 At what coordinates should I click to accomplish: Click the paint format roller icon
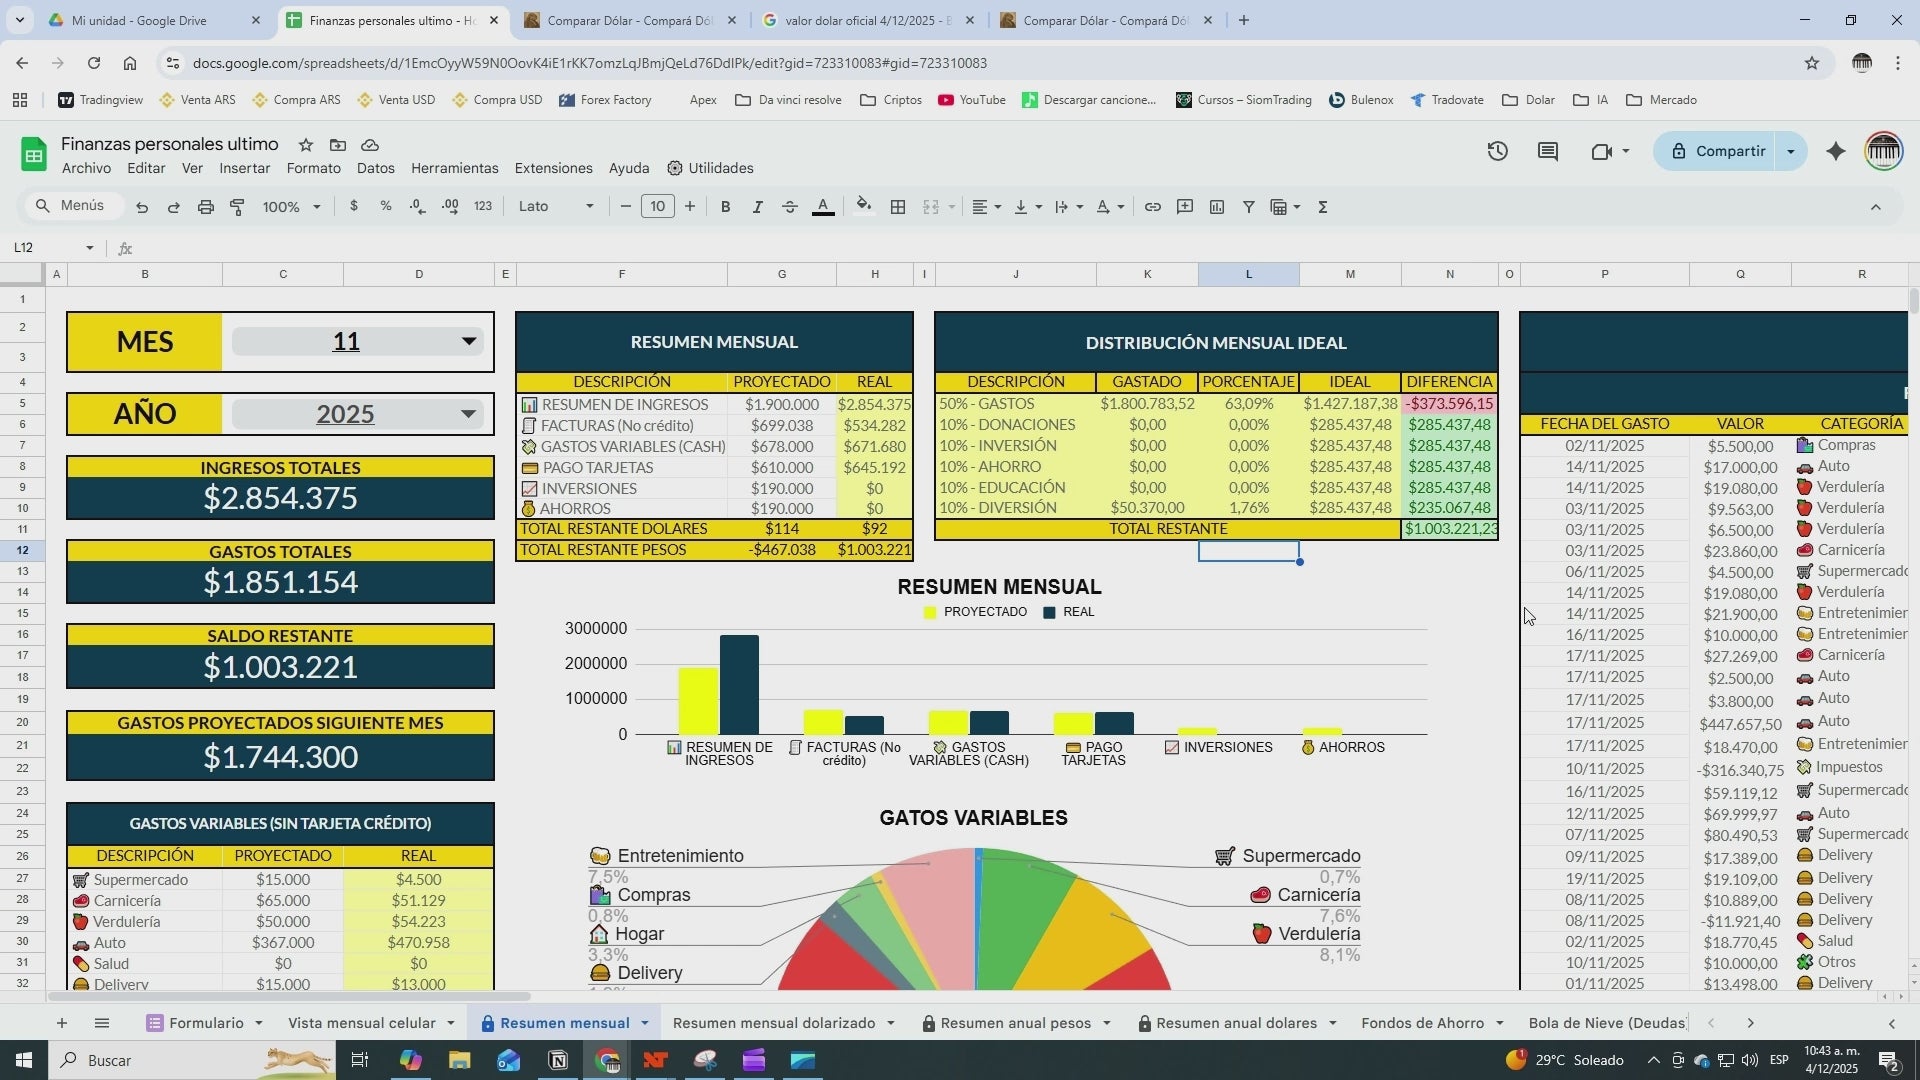tap(238, 207)
